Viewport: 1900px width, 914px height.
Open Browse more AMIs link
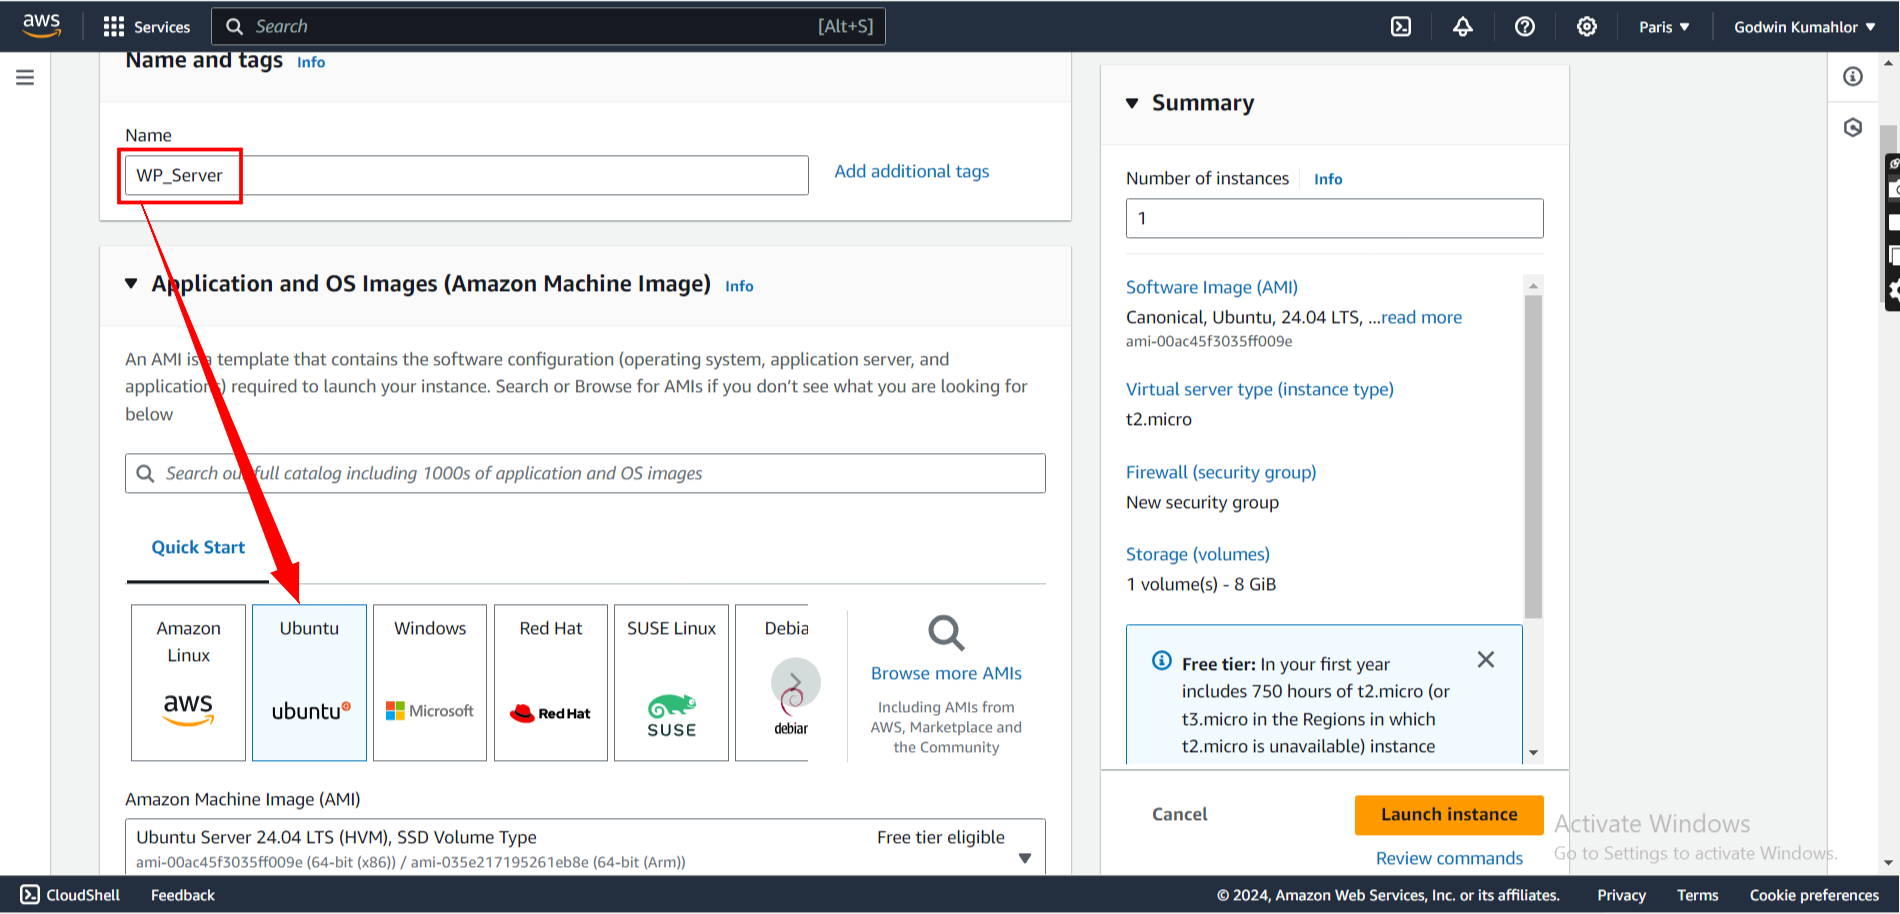click(946, 673)
